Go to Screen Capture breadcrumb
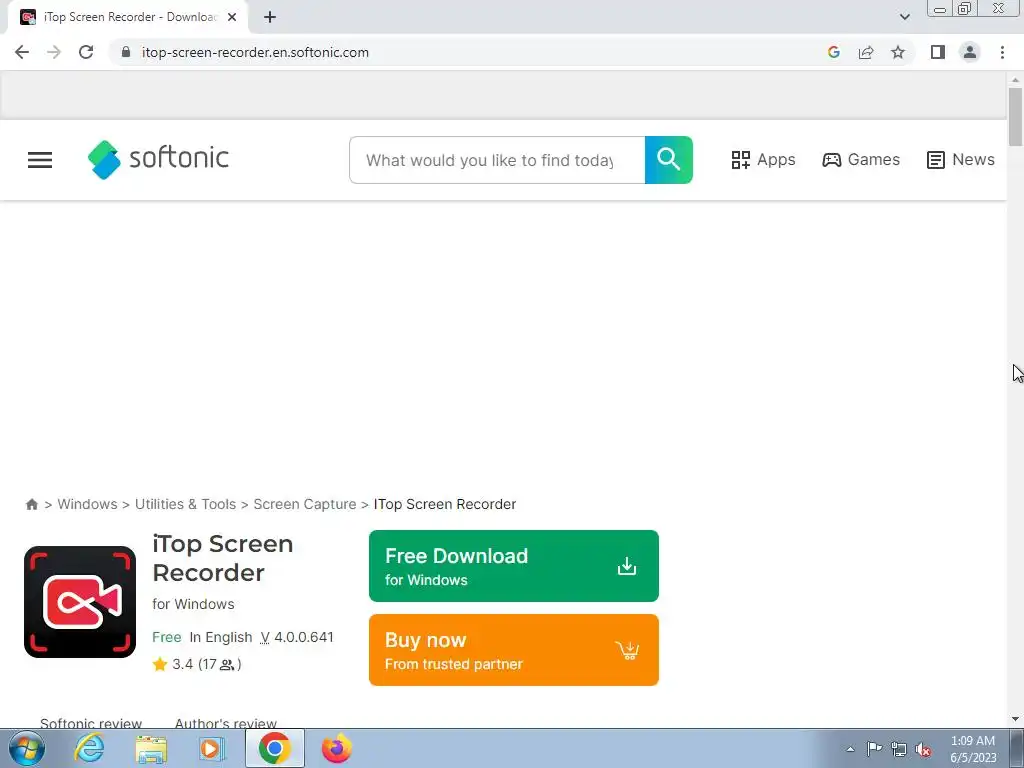This screenshot has height=768, width=1024. tap(305, 504)
